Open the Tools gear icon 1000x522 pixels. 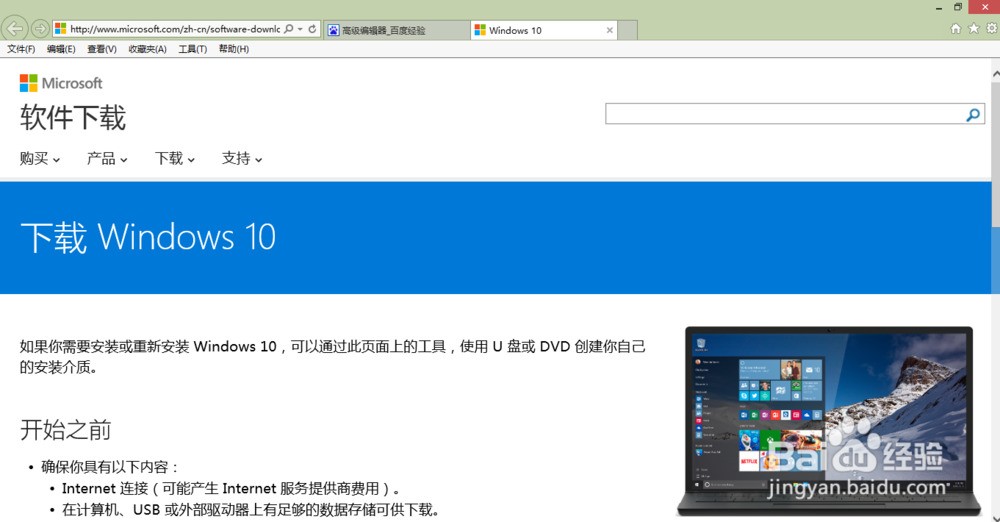click(992, 28)
